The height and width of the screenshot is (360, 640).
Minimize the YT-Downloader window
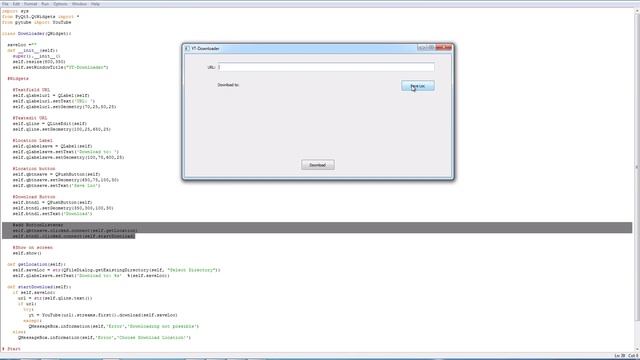[x=421, y=48]
